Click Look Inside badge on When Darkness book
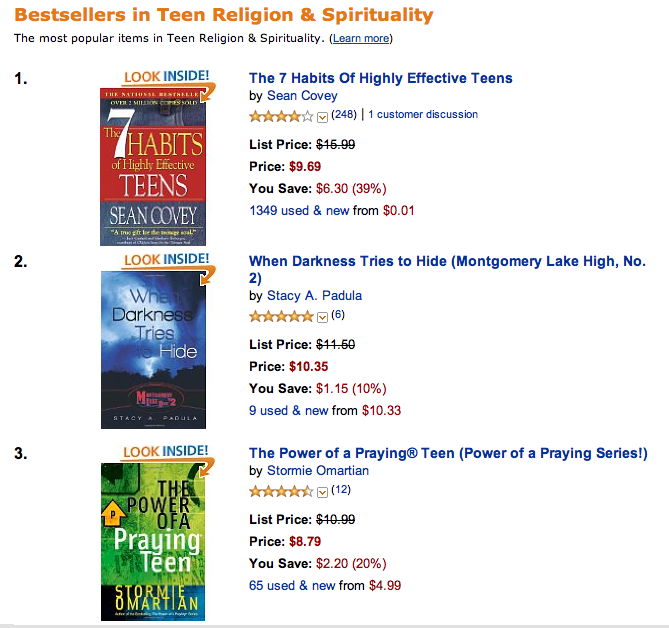The width and height of the screenshot is (669, 628). click(166, 260)
